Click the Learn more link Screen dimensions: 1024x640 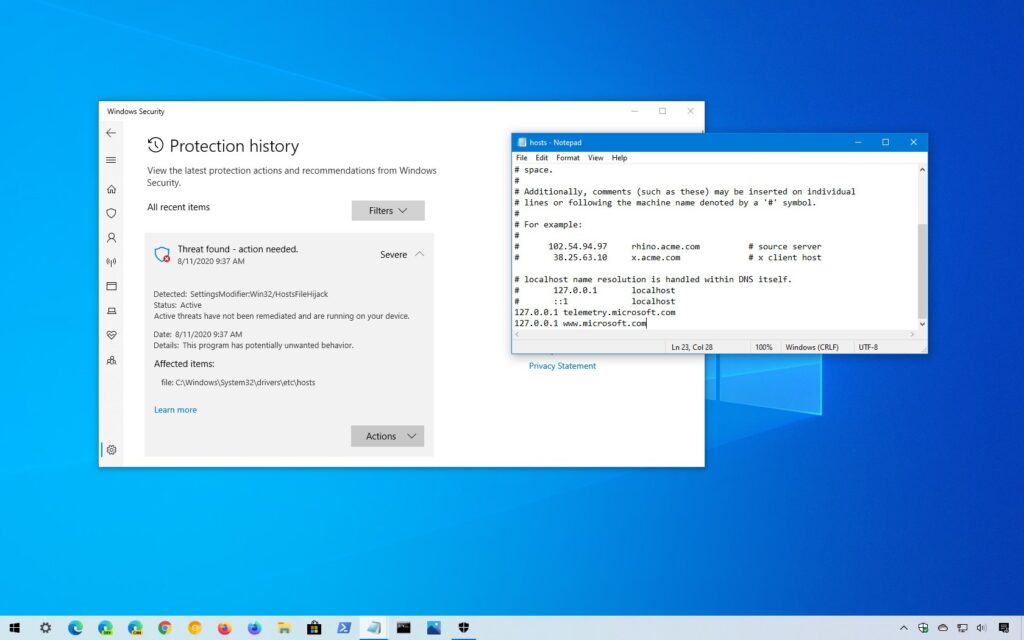pyautogui.click(x=175, y=409)
